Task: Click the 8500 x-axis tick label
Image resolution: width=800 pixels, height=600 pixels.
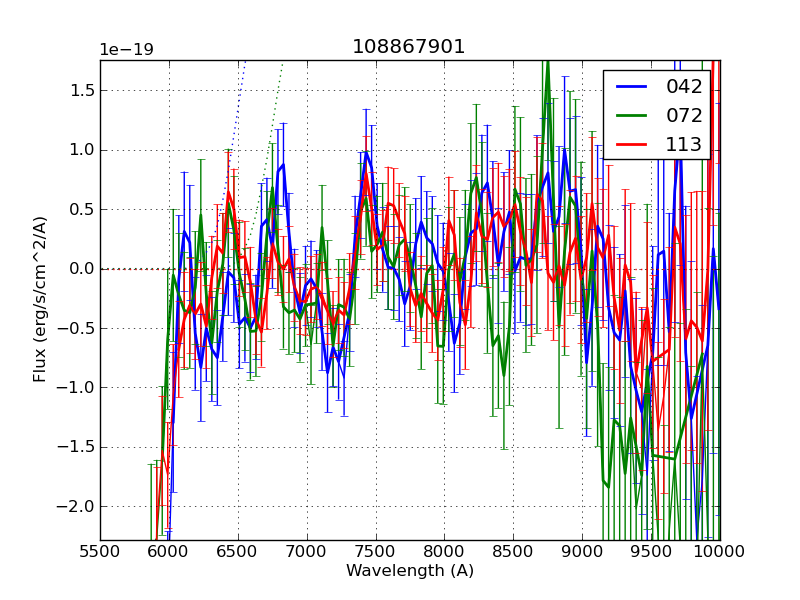Action: 514,550
